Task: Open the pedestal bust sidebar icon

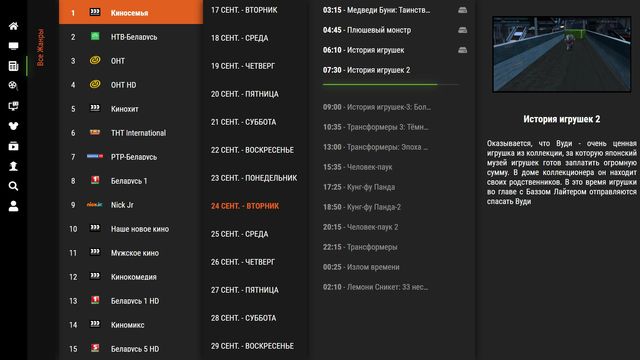Action: (x=13, y=166)
